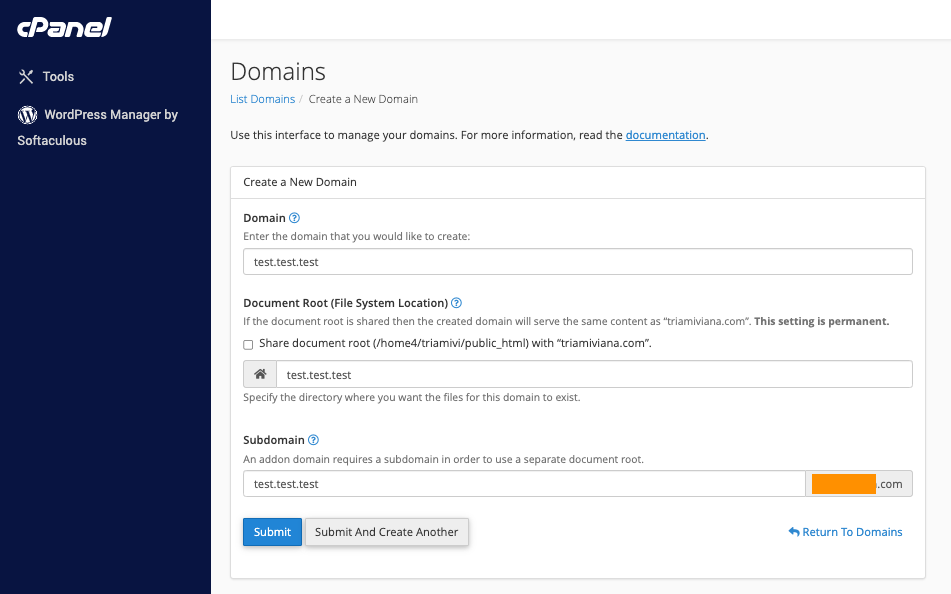This screenshot has width=951, height=594.
Task: Enable the Share document root checkbox
Action: tap(248, 344)
